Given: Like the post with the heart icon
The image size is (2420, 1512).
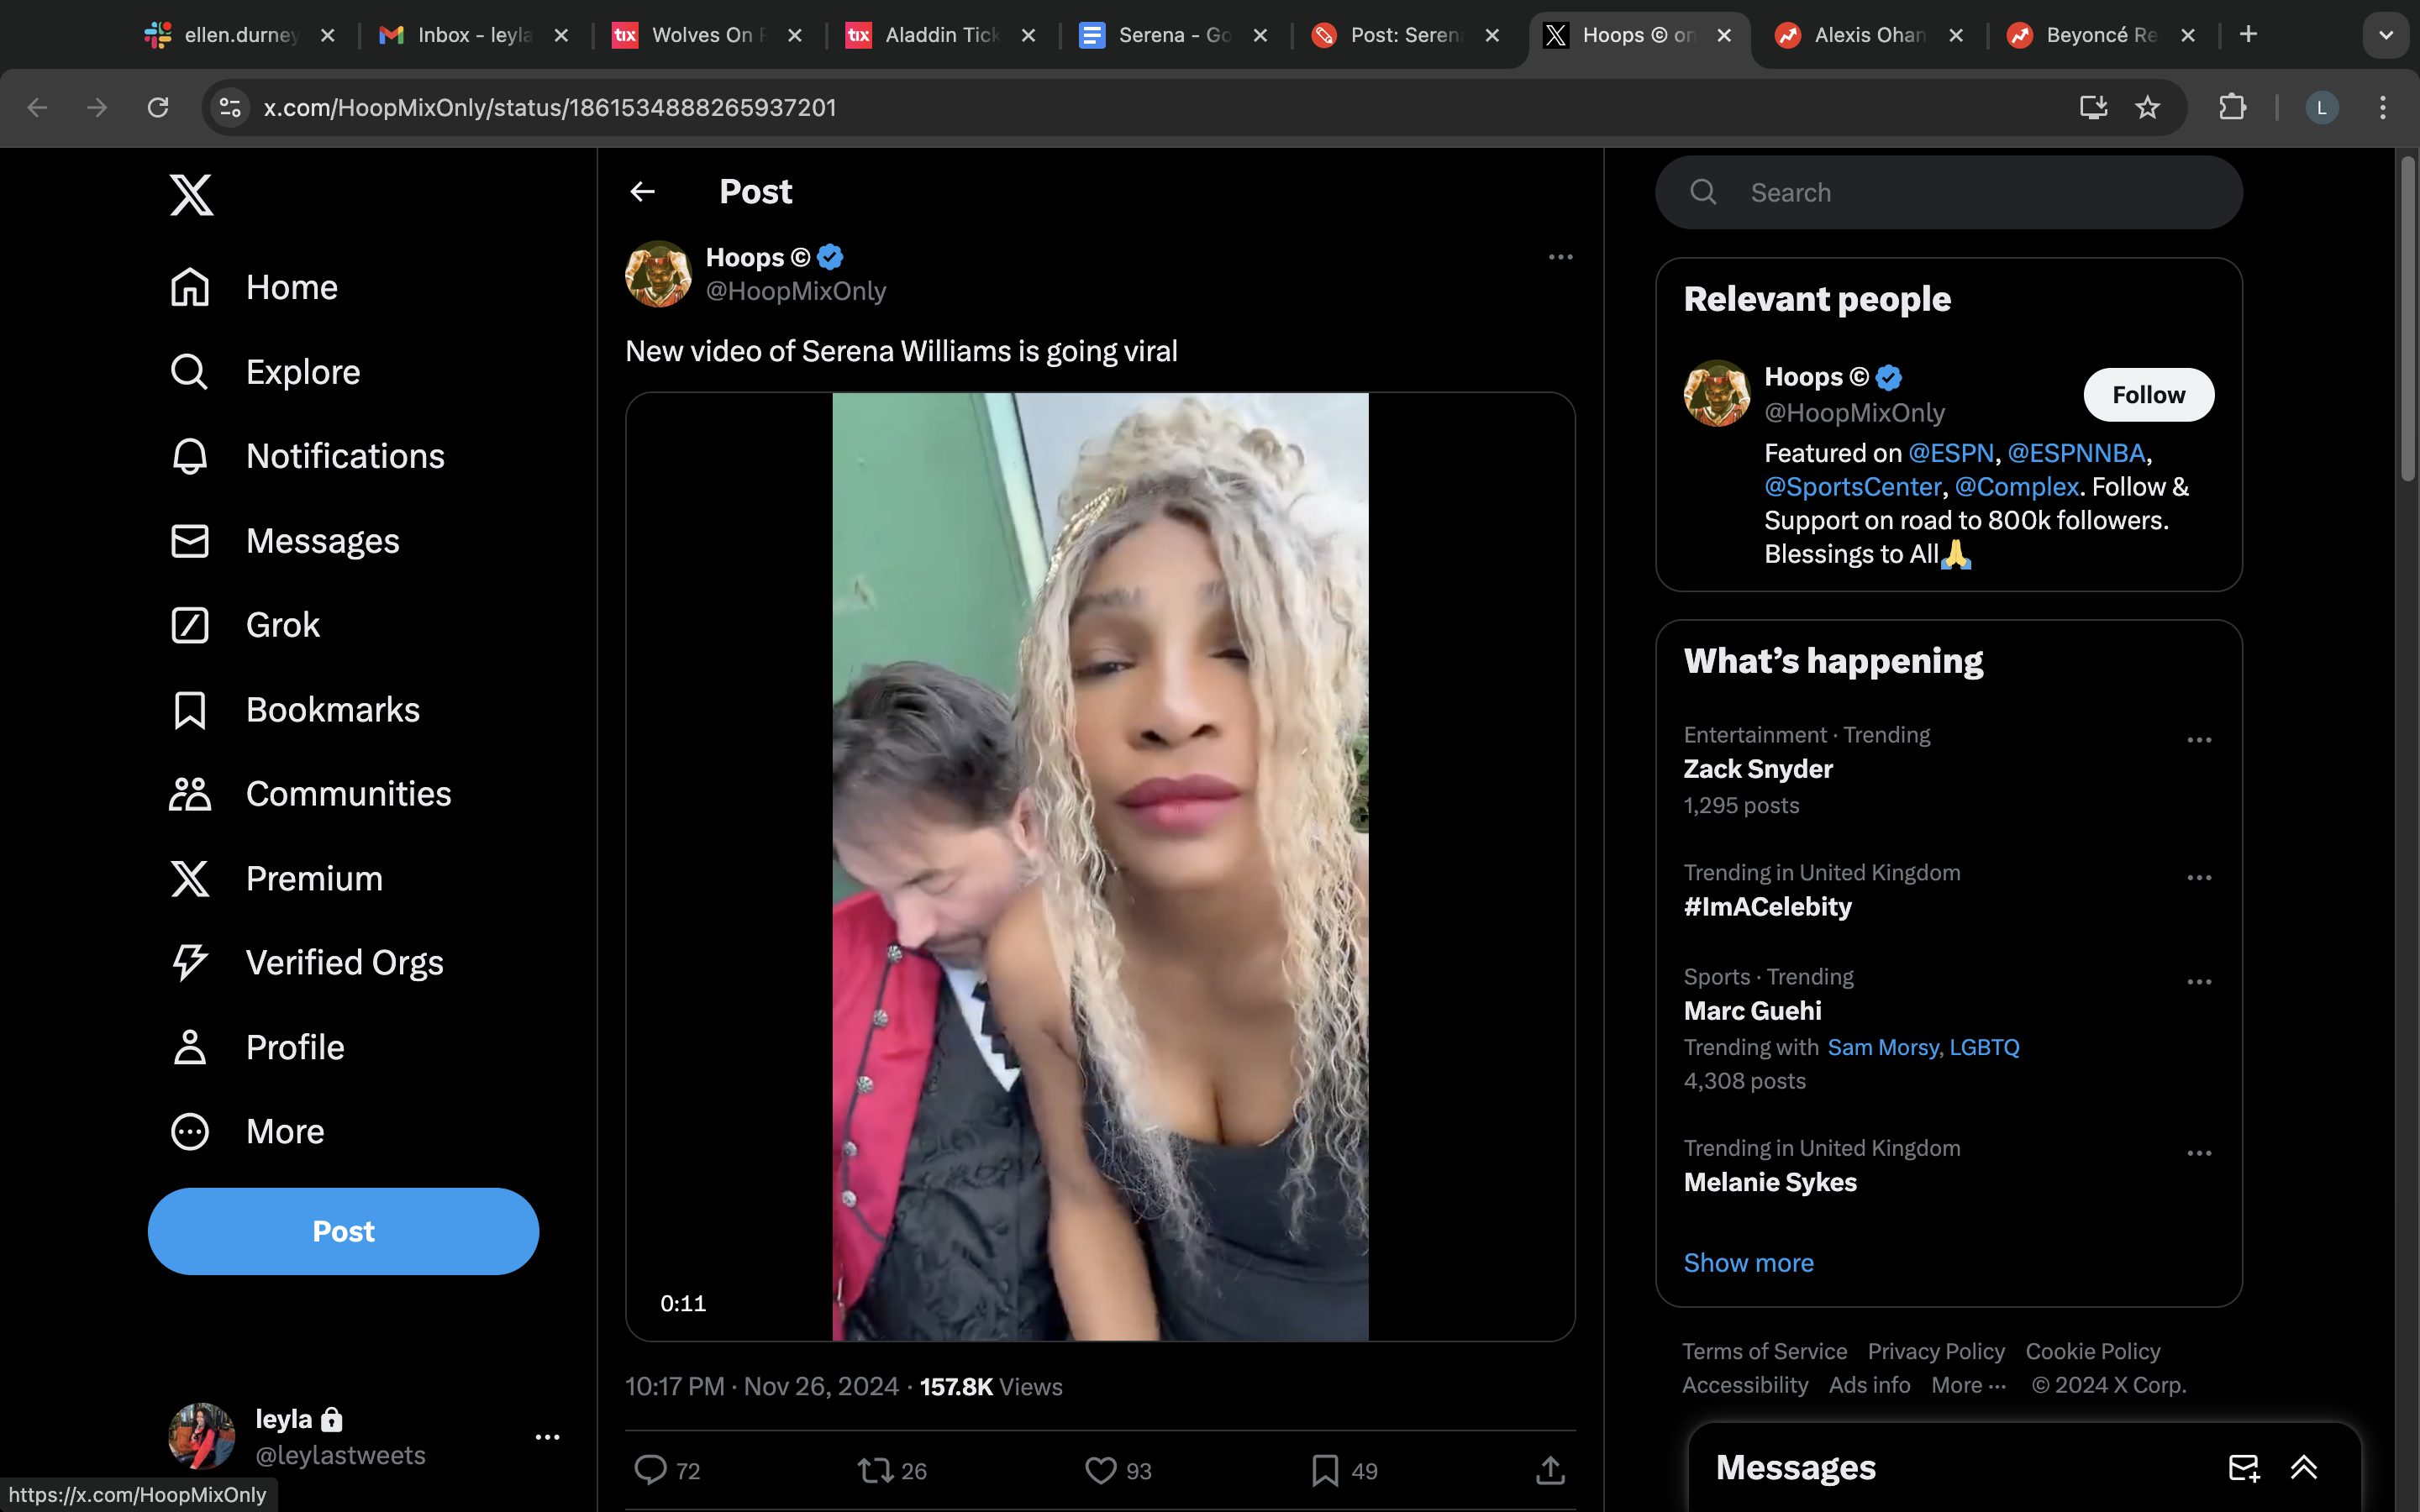Looking at the screenshot, I should tap(1100, 1469).
